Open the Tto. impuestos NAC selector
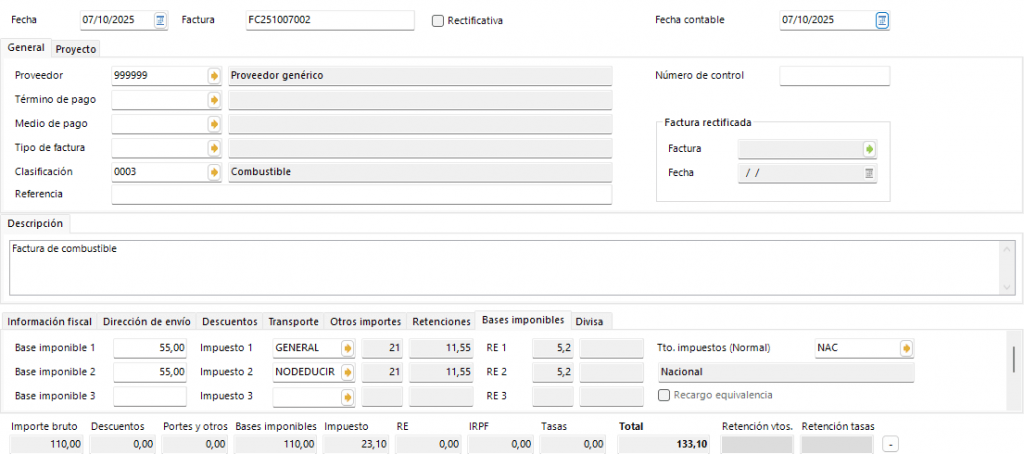The width and height of the screenshot is (1024, 454). [x=907, y=348]
